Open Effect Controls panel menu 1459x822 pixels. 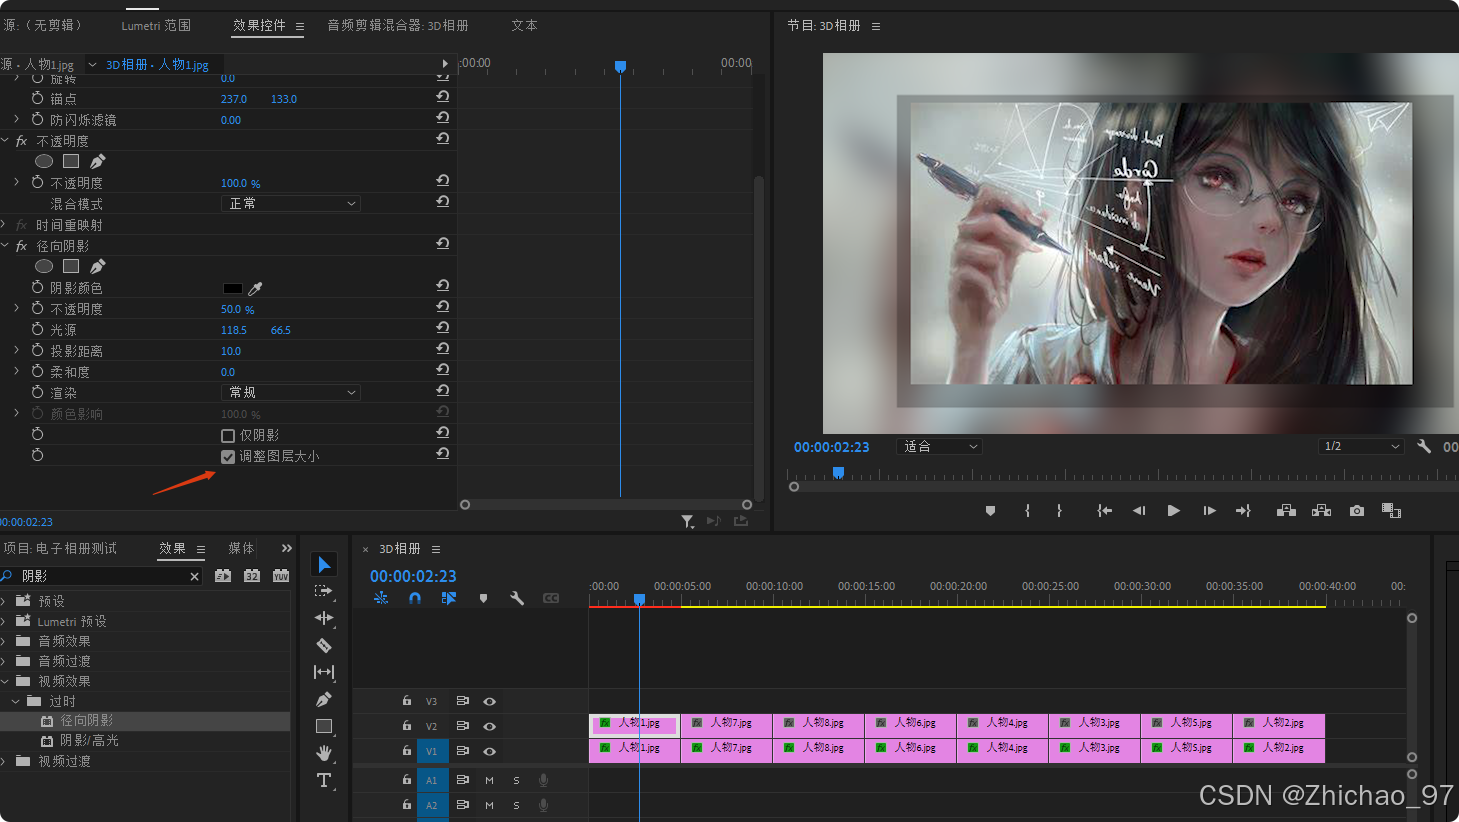click(299, 26)
